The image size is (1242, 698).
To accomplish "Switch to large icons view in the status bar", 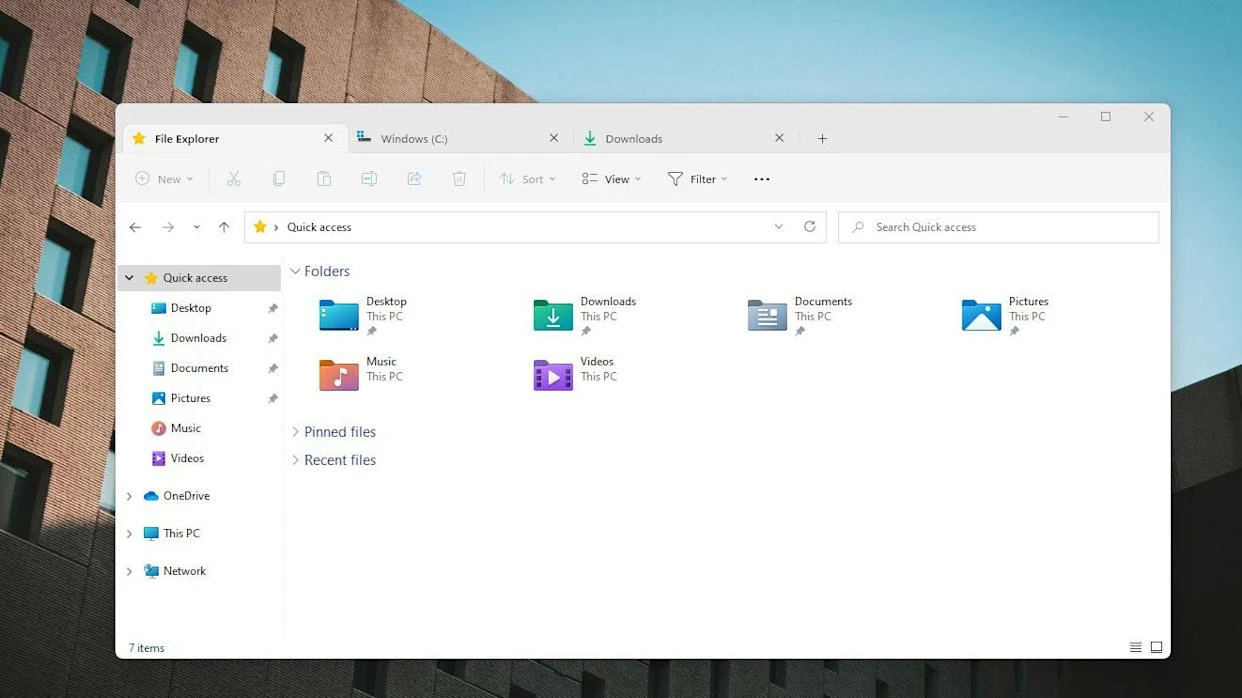I will tap(1156, 647).
